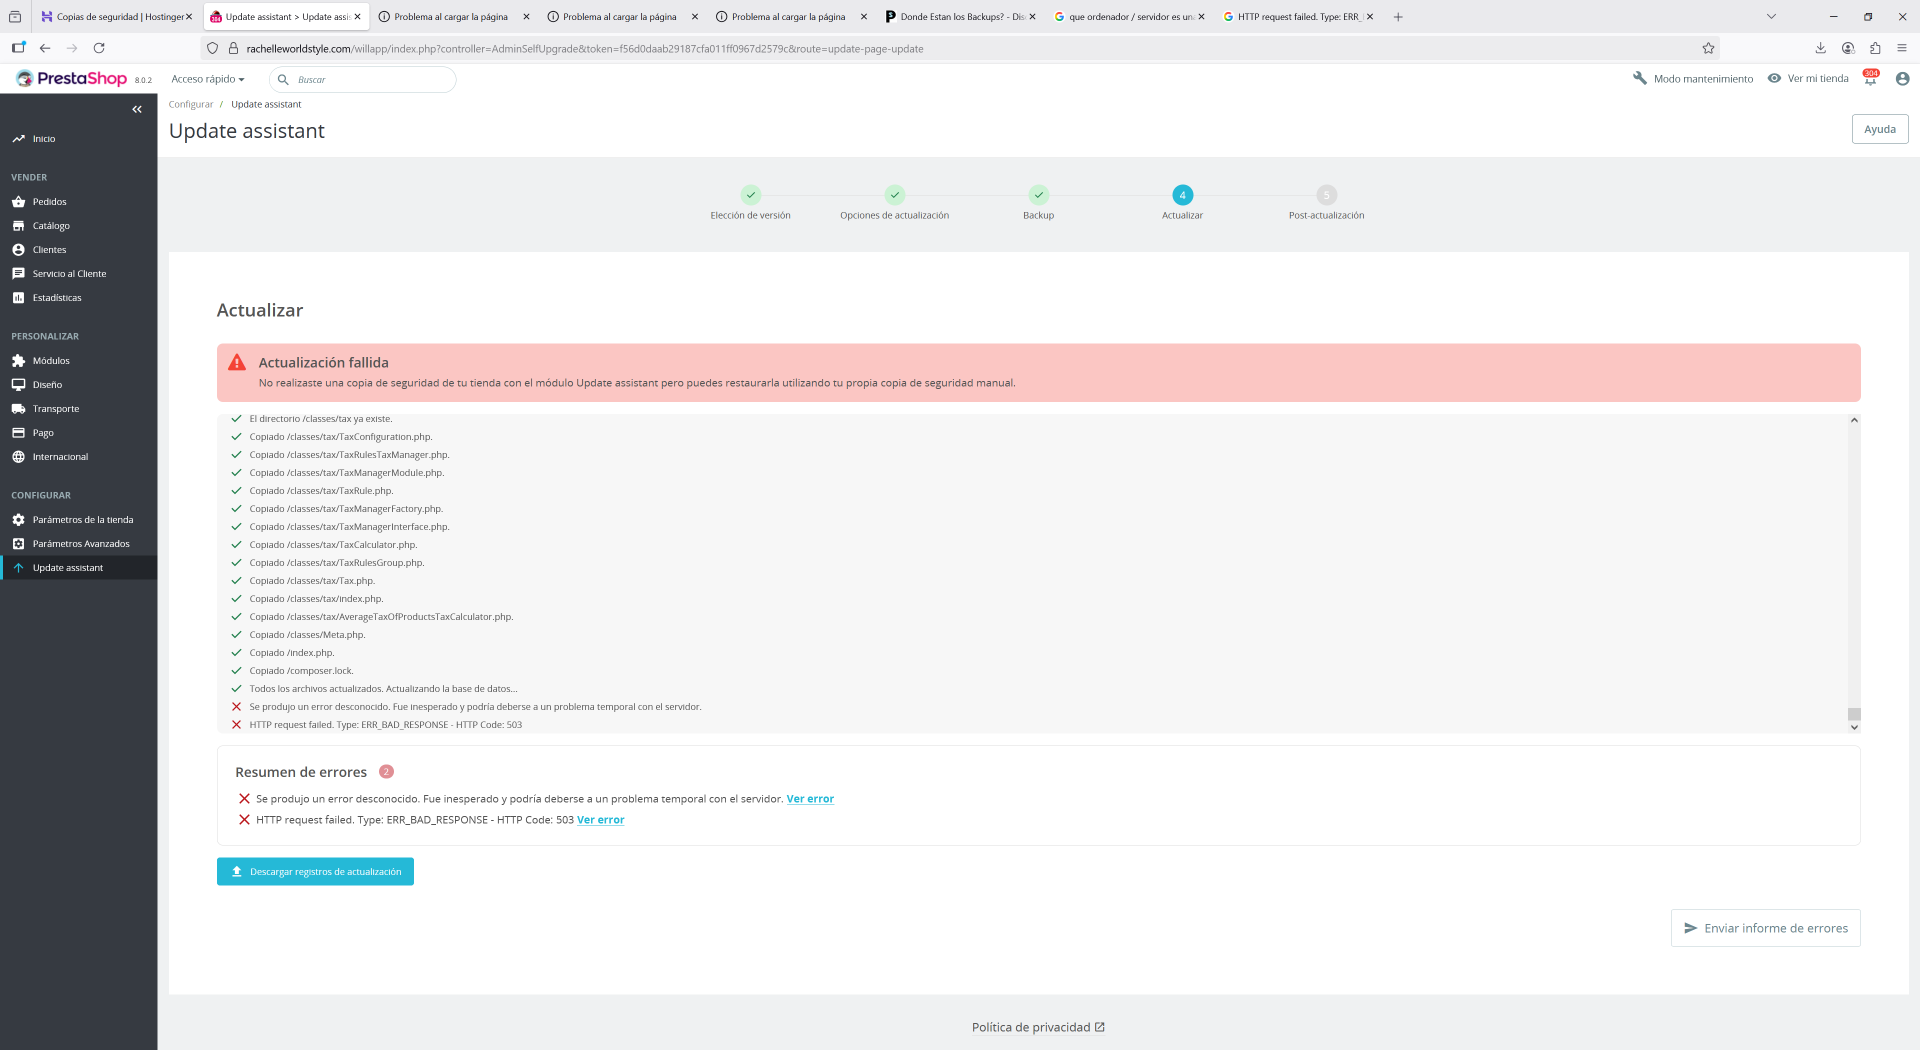Image resolution: width=1920 pixels, height=1050 pixels.
Task: Click Enviar informe de errores button
Action: (x=1765, y=928)
